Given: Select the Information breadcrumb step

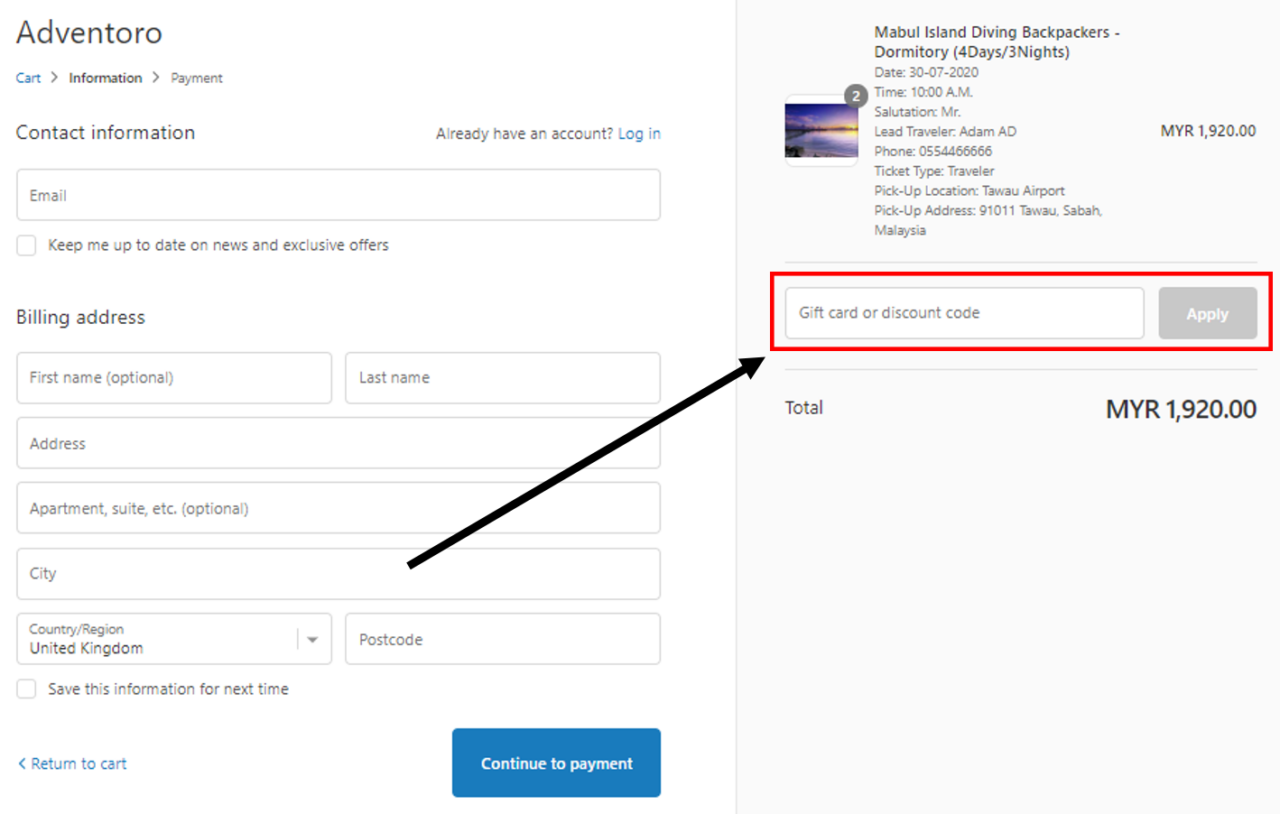Looking at the screenshot, I should (x=105, y=78).
